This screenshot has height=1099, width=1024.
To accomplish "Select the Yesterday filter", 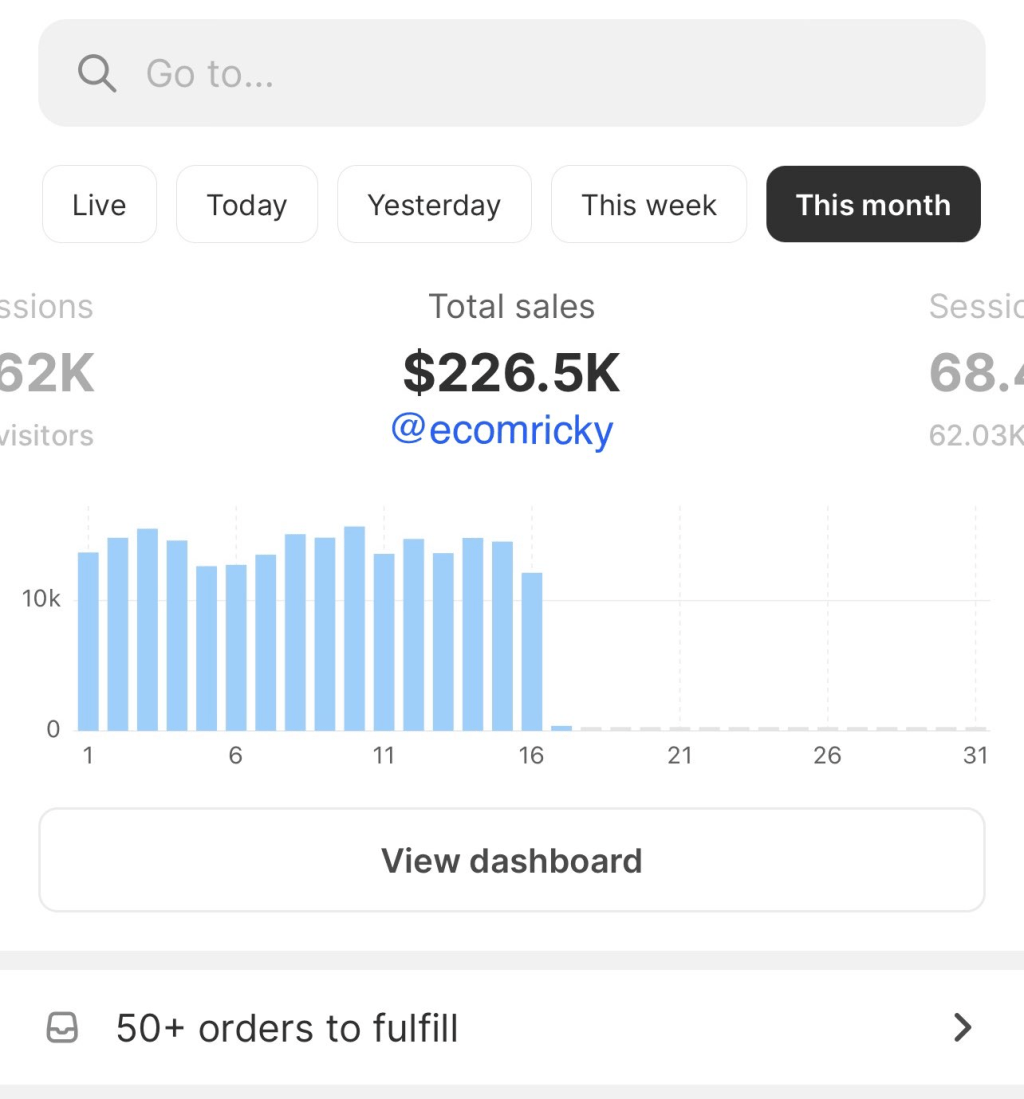I will 434,204.
